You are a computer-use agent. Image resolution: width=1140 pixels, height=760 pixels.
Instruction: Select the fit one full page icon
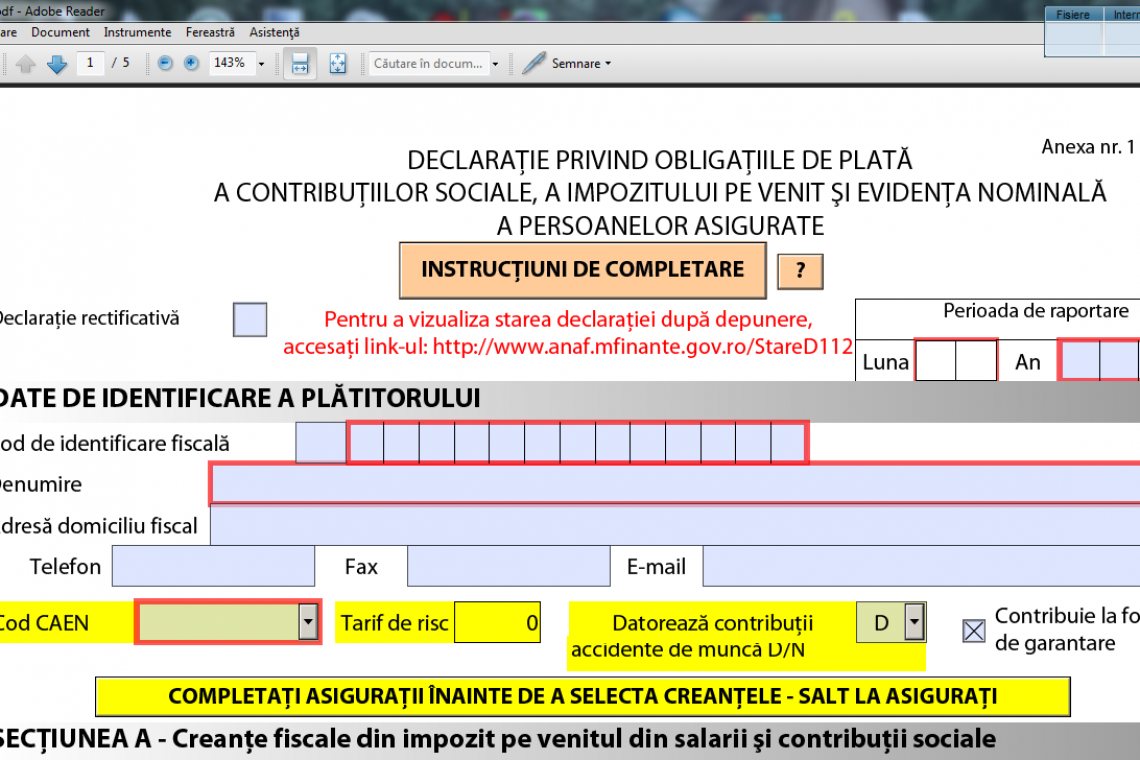pyautogui.click(x=338, y=63)
